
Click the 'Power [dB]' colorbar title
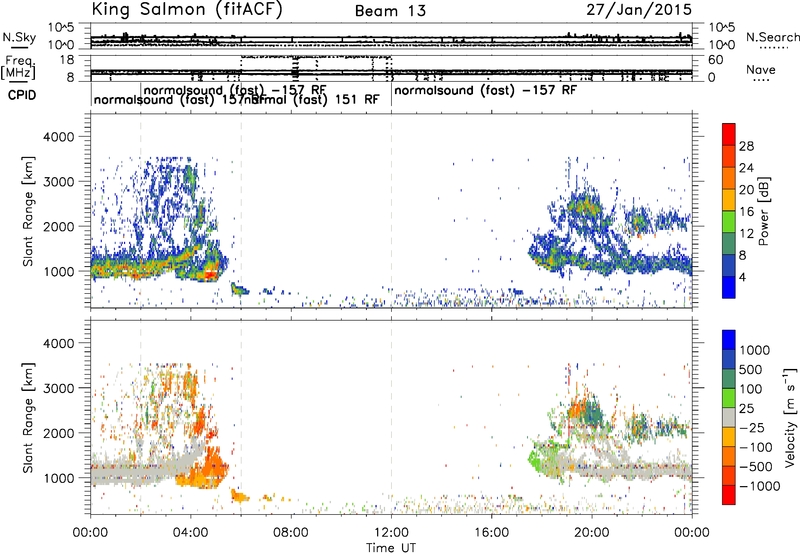763,211
